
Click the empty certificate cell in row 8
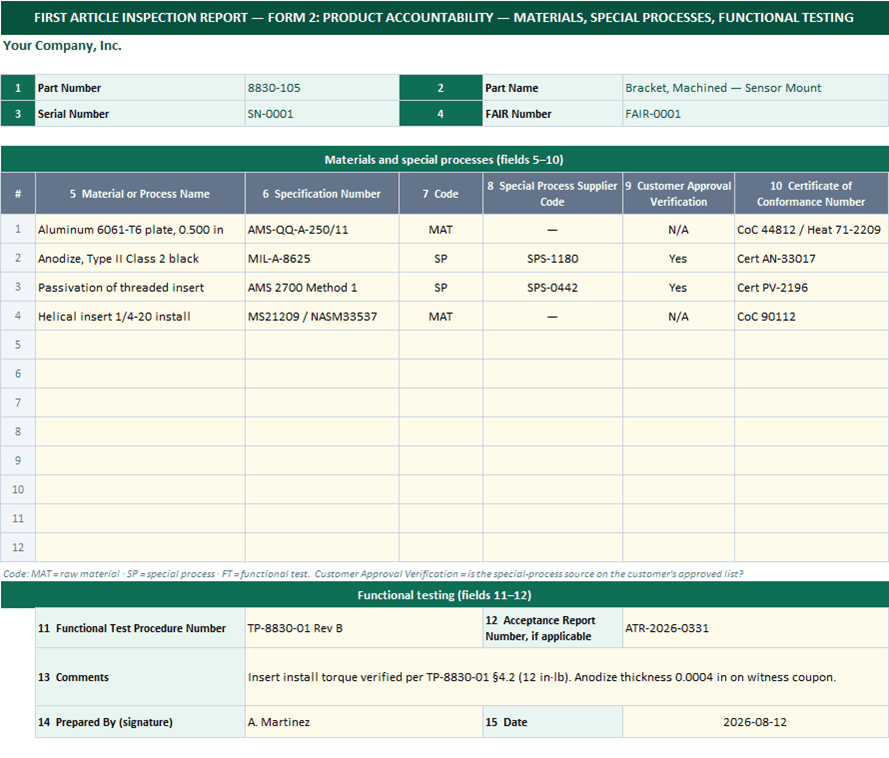coord(811,432)
